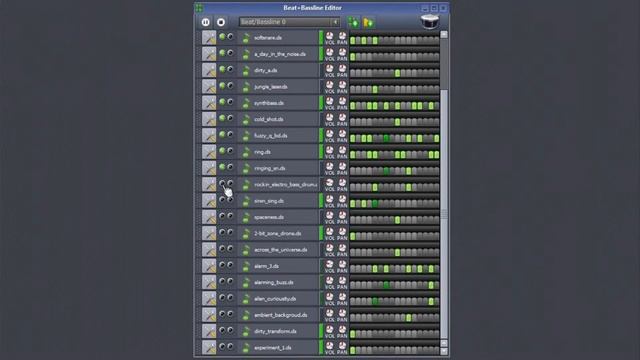This screenshot has height=360, width=640.
Task: Open the 2-bit_zone_drone.ds instrument window
Action: pyautogui.click(x=278, y=233)
